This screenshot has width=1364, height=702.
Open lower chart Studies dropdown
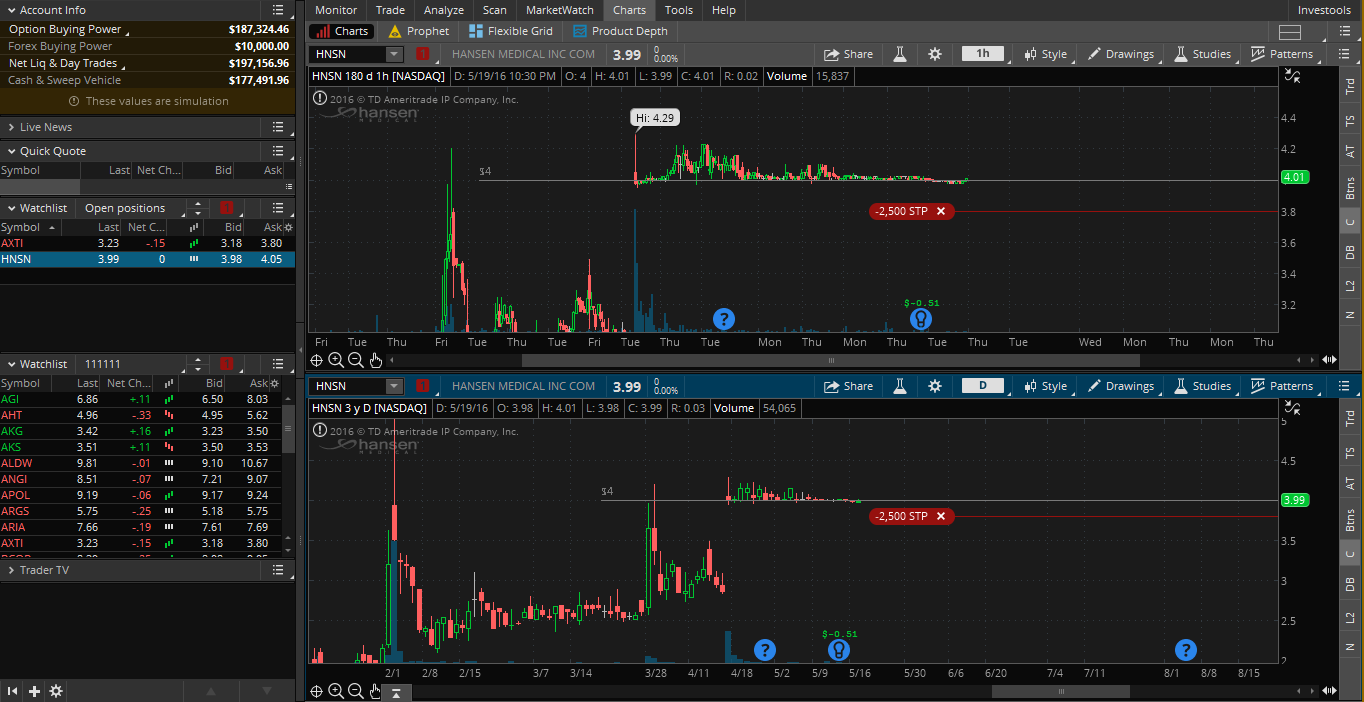tap(1203, 386)
